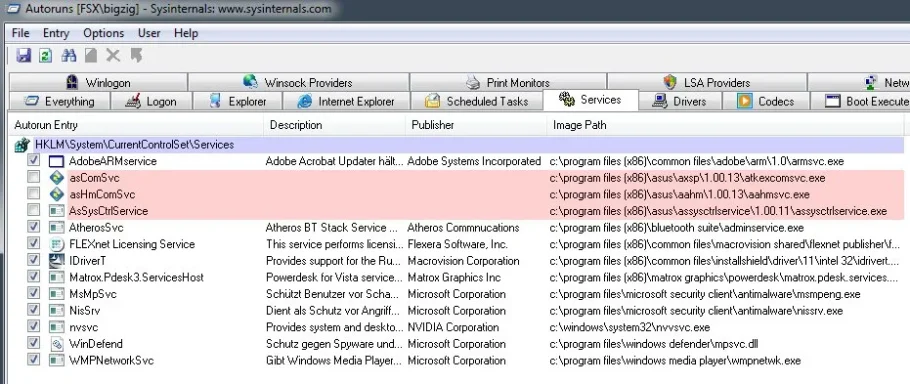Click the WMPNetworkSvc entry icon
Image resolution: width=910 pixels, height=384 pixels.
coord(56,360)
